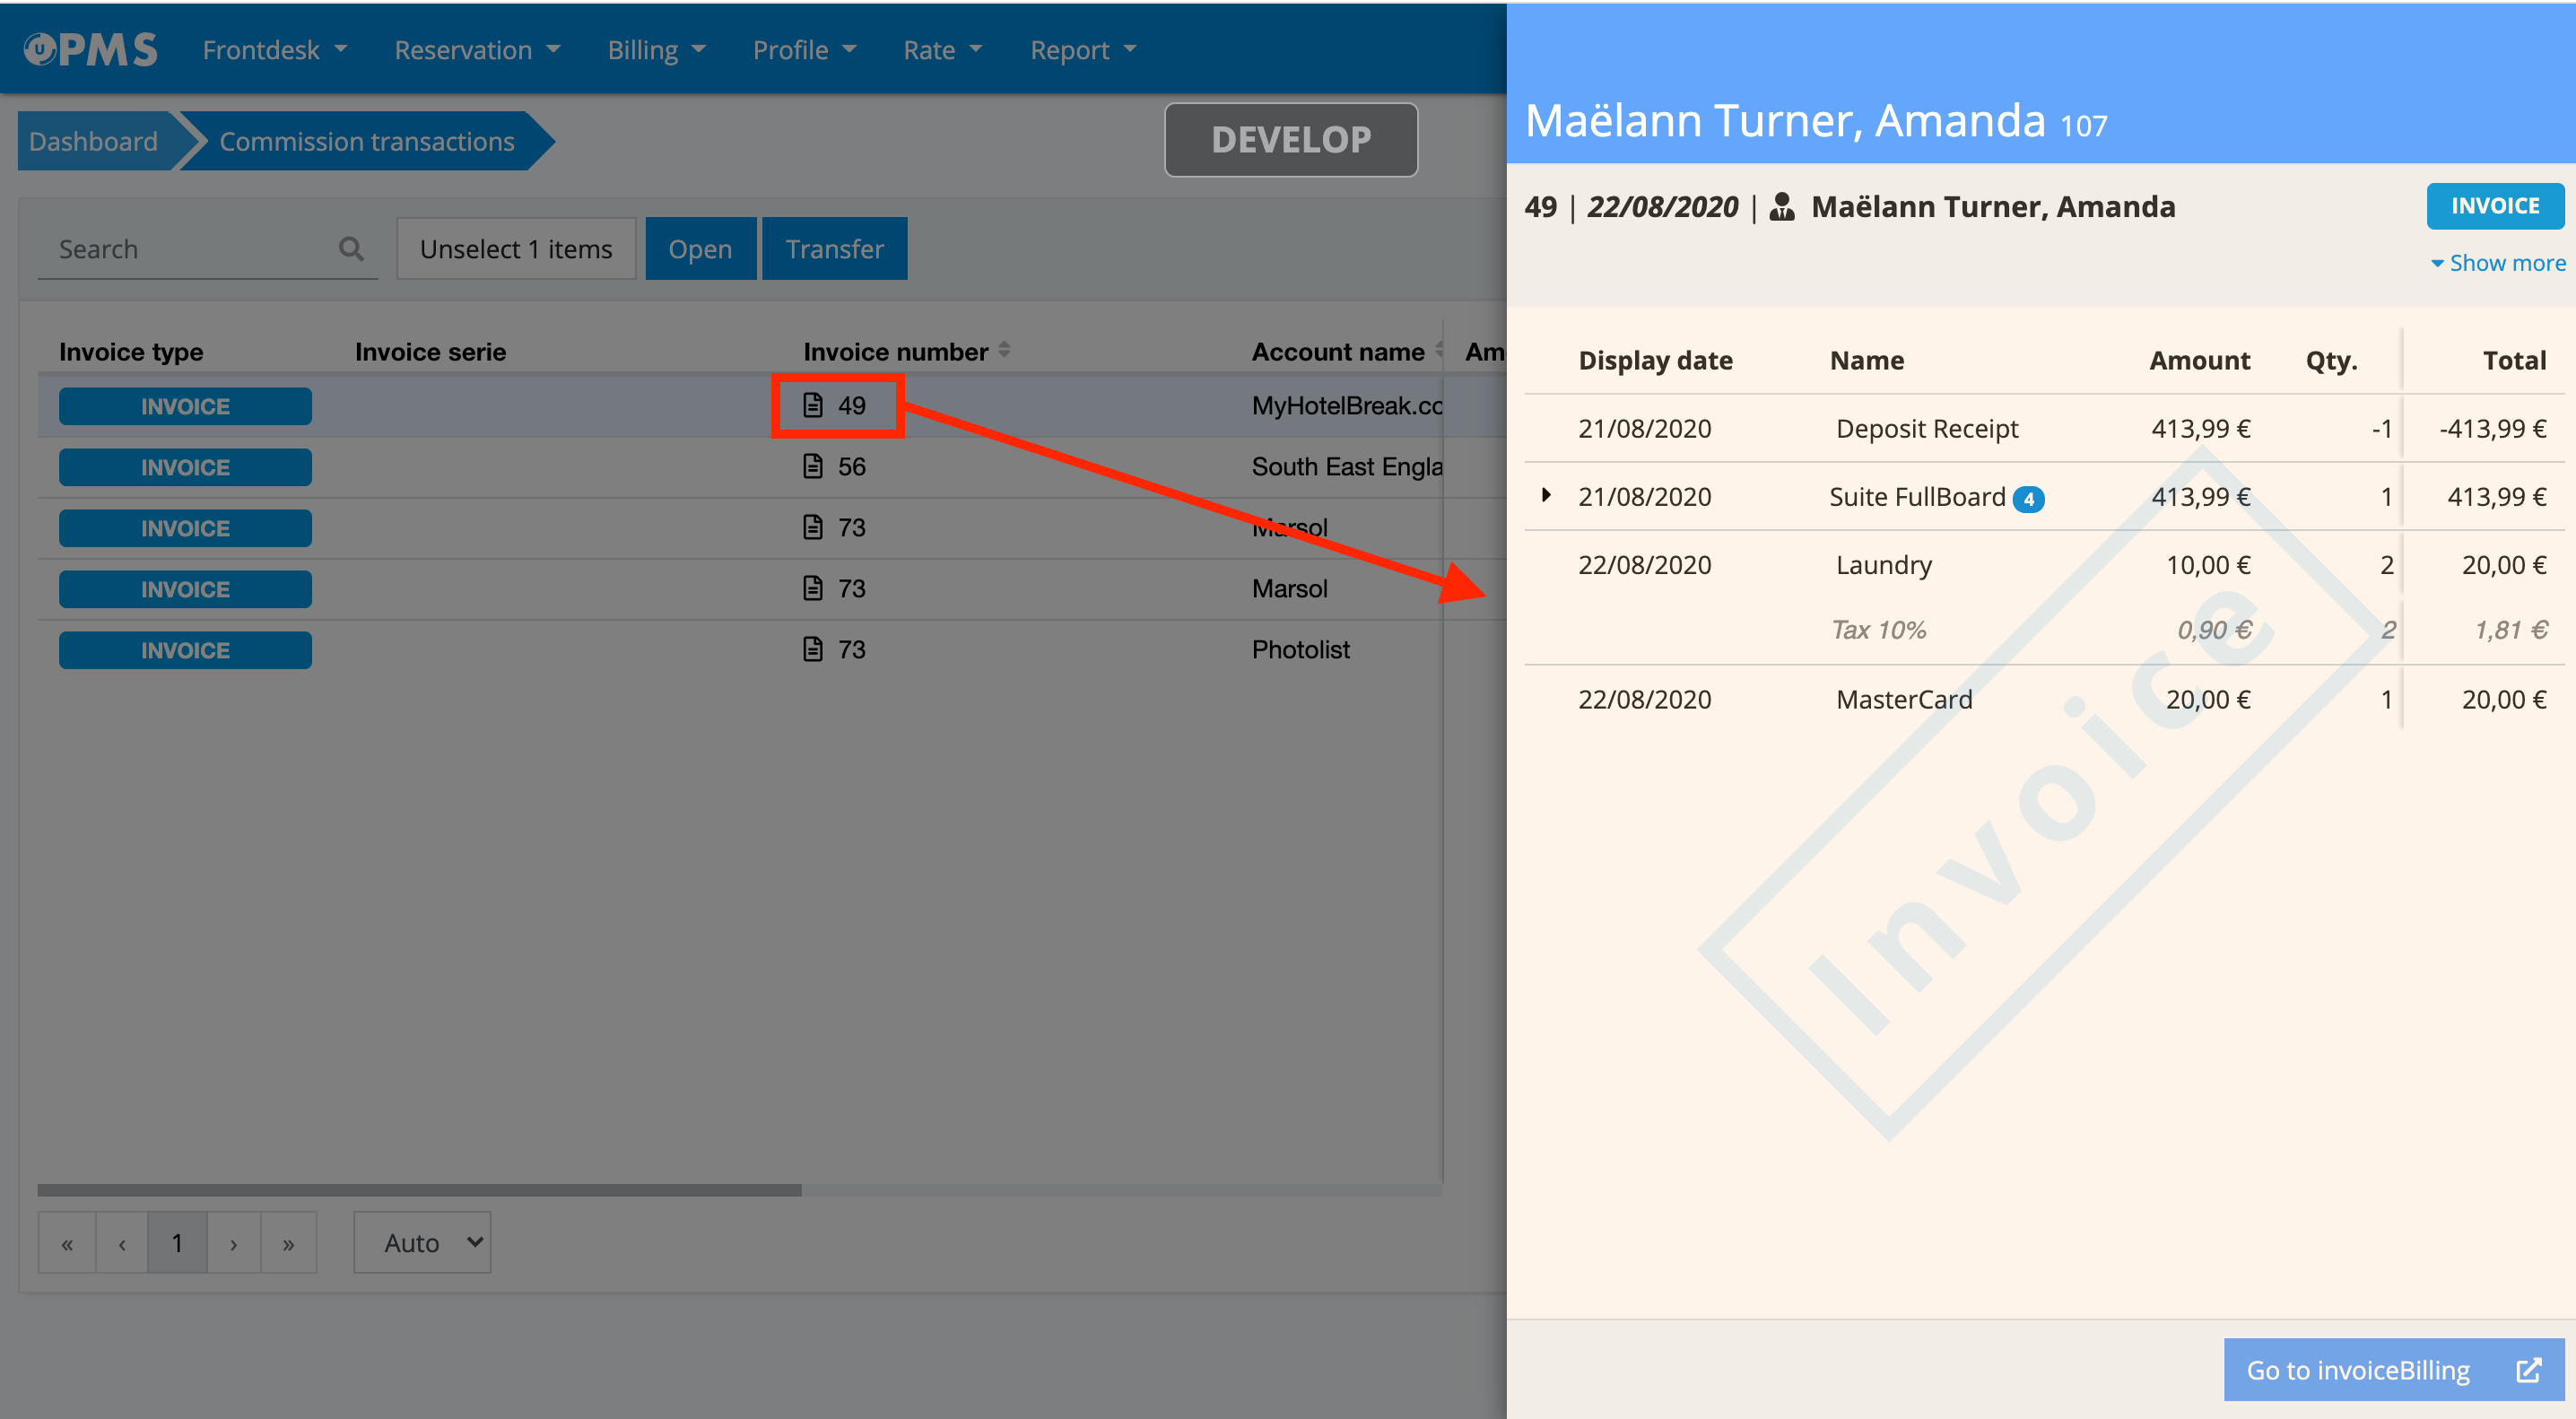Click the search magnifier icon

point(351,248)
